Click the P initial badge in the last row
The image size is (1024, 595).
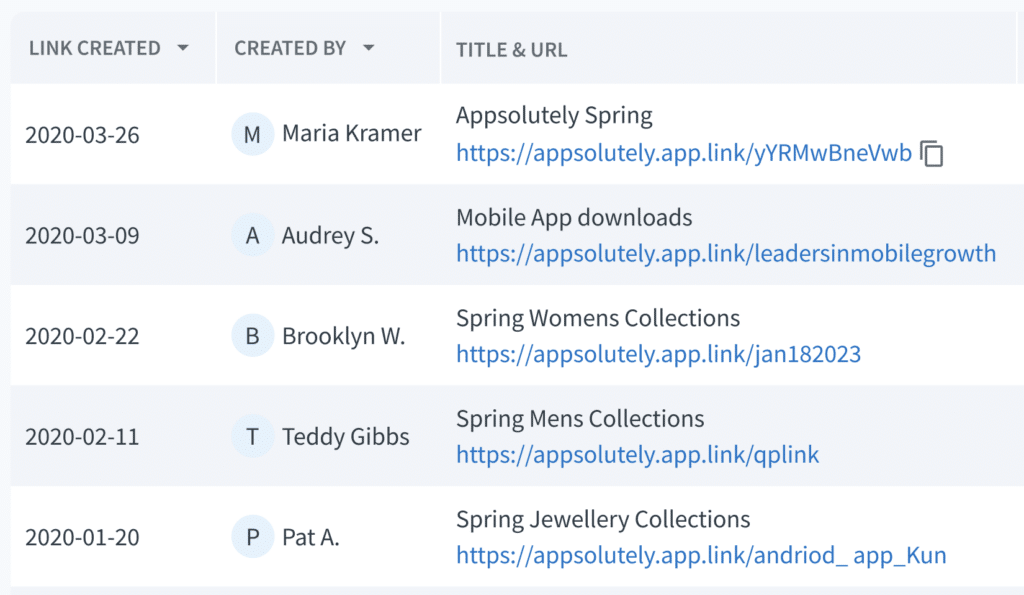pyautogui.click(x=251, y=537)
